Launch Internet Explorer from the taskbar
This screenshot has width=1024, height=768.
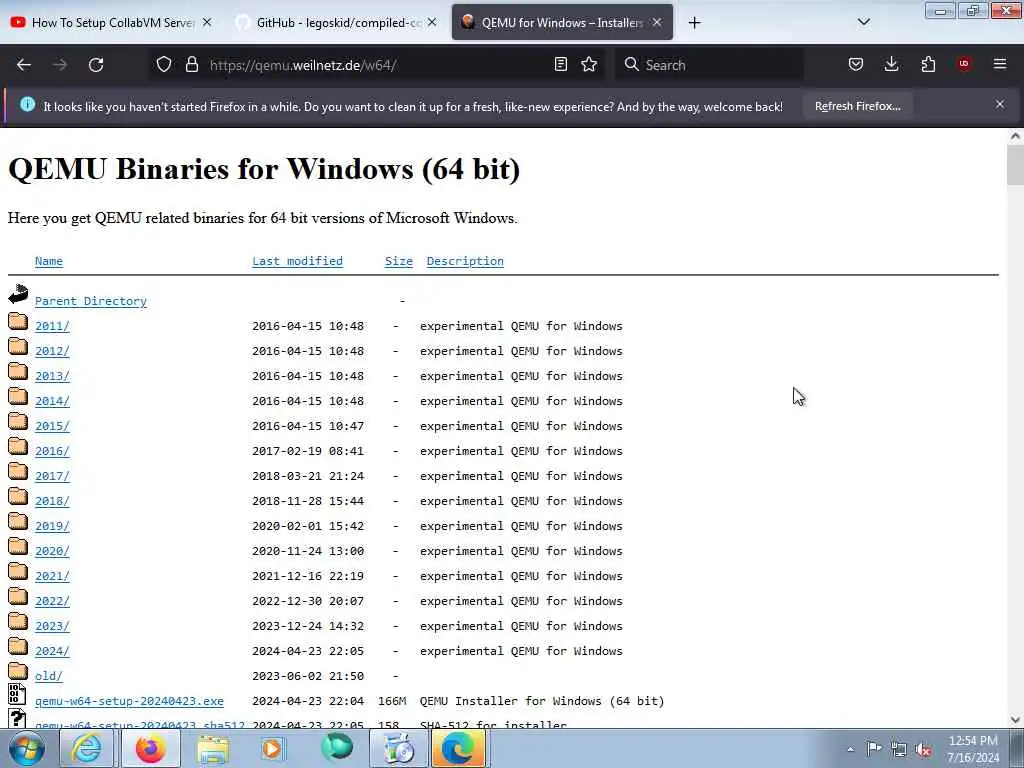click(x=87, y=748)
